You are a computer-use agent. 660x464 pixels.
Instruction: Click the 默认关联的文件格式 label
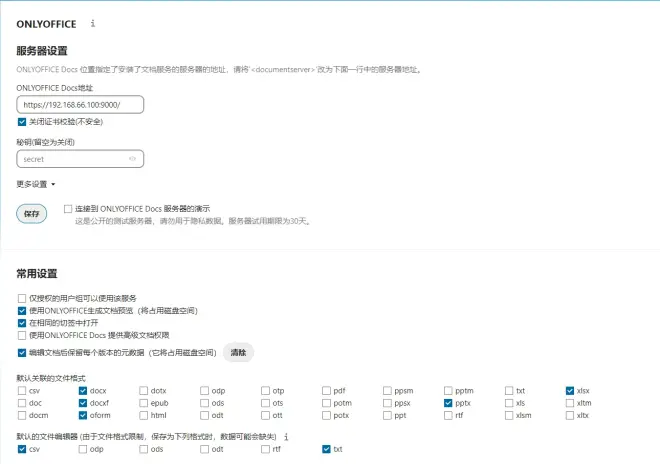click(51, 378)
